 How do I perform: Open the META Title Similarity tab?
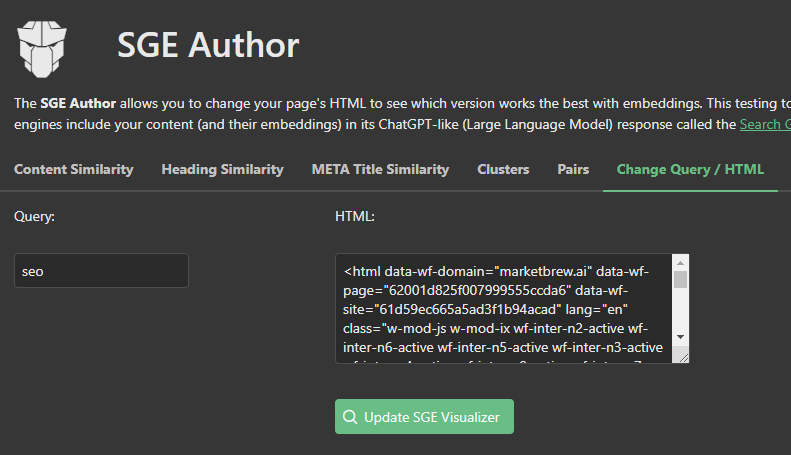(380, 169)
